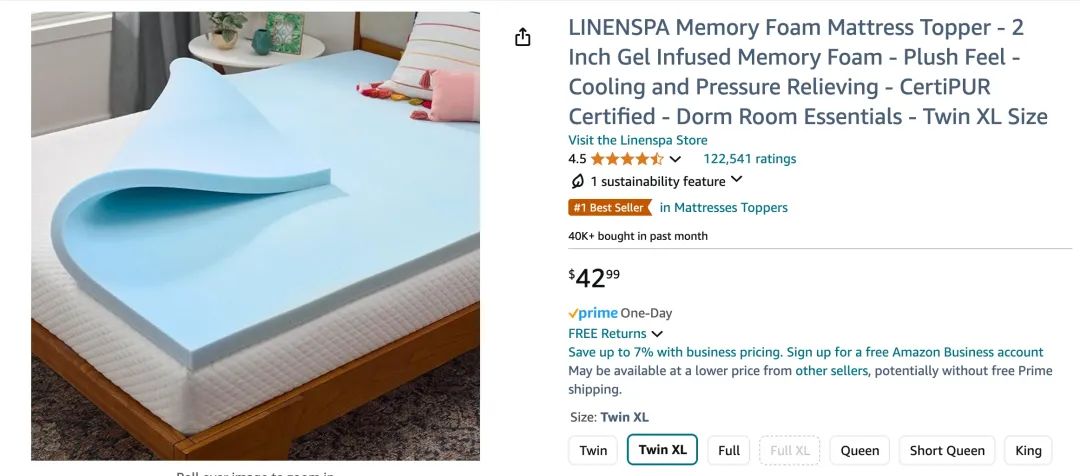Select the Twin size option
The width and height of the screenshot is (1080, 476).
(593, 450)
